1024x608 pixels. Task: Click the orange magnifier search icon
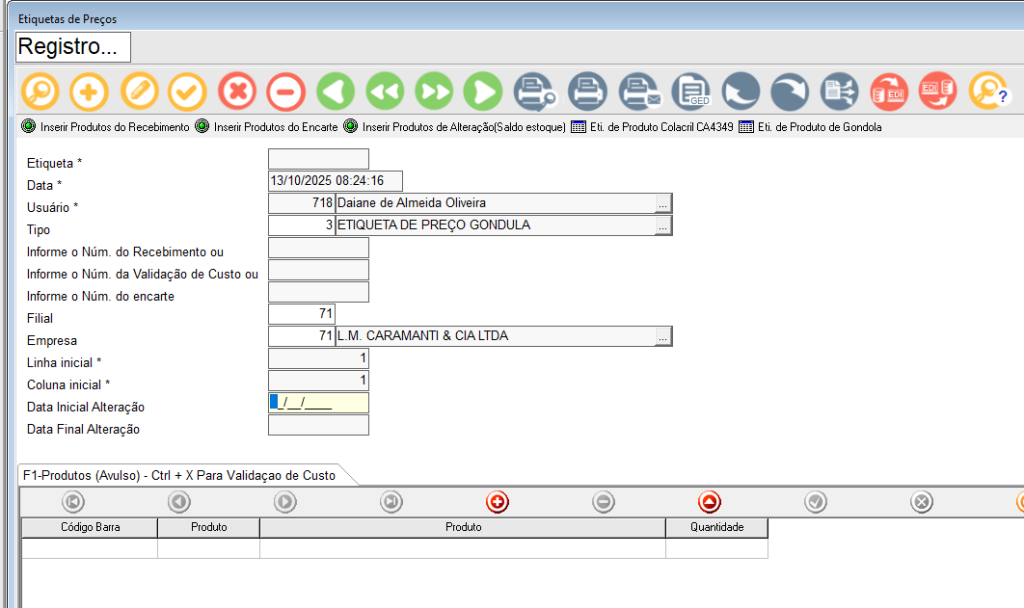[40, 92]
